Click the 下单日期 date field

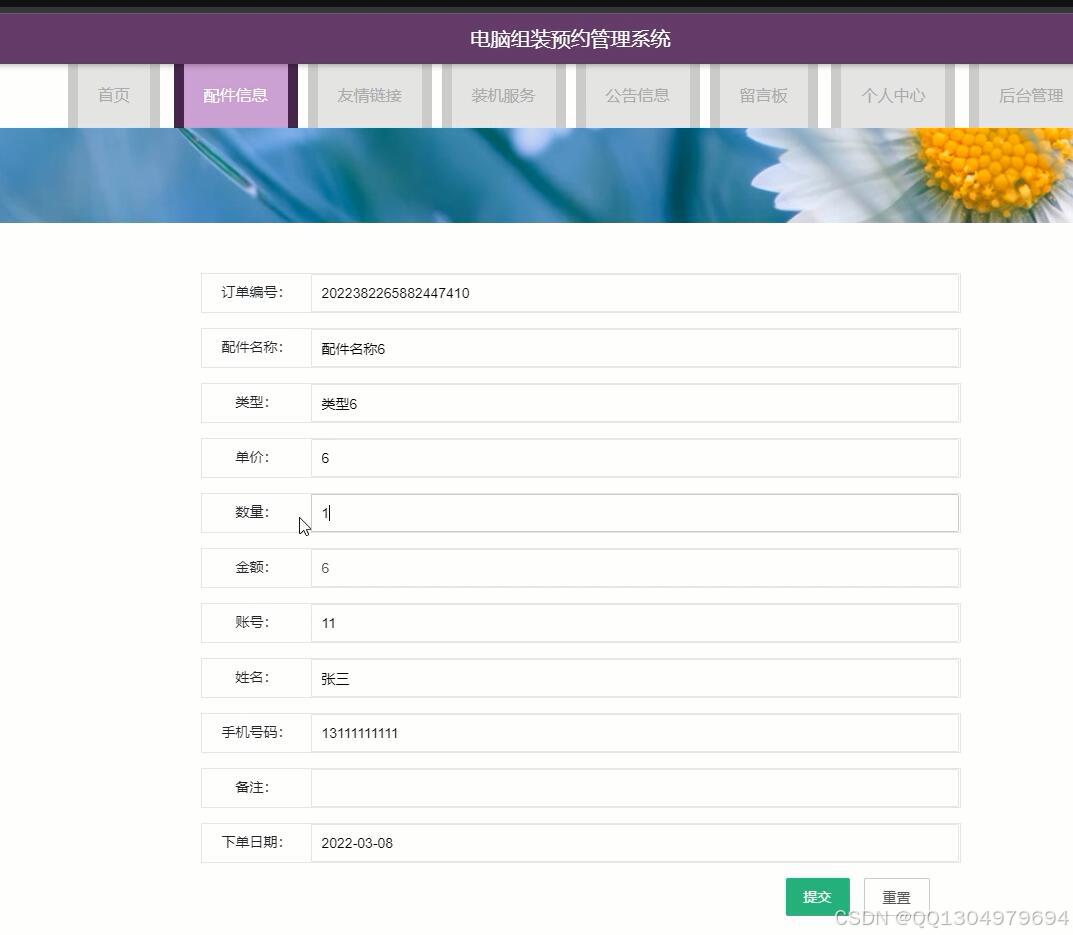[x=635, y=842]
